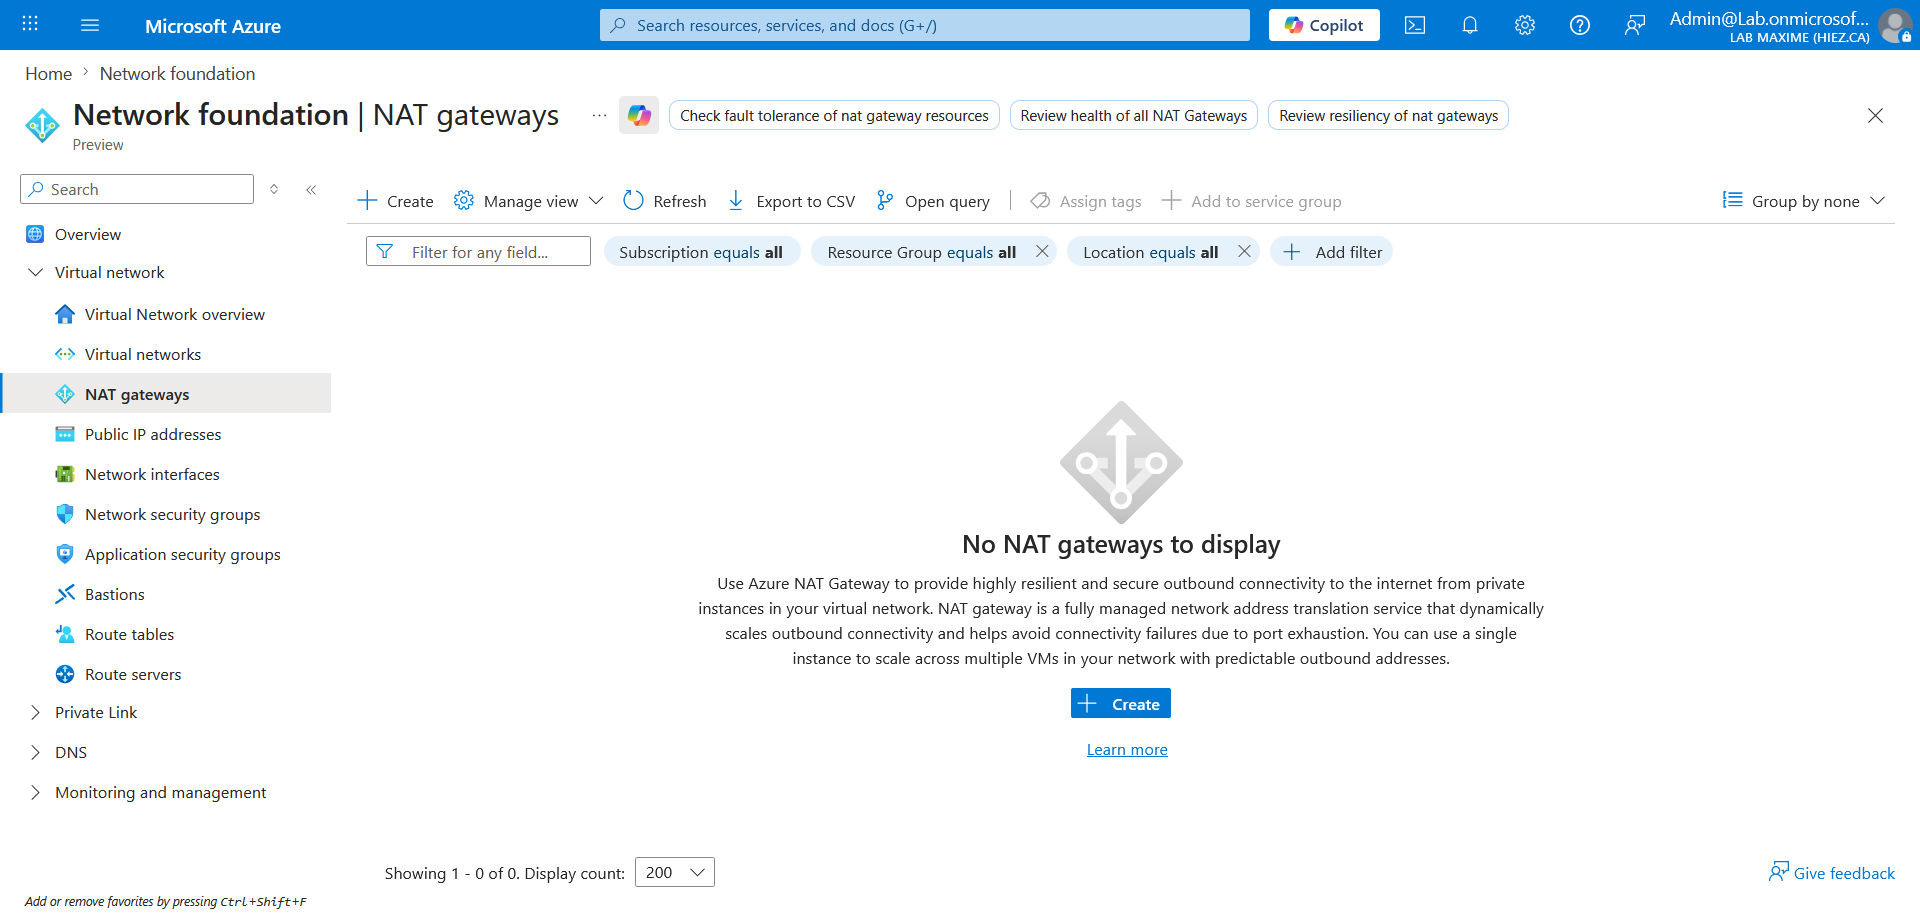
Task: Open the ellipsis more options by the title
Action: pyautogui.click(x=599, y=115)
